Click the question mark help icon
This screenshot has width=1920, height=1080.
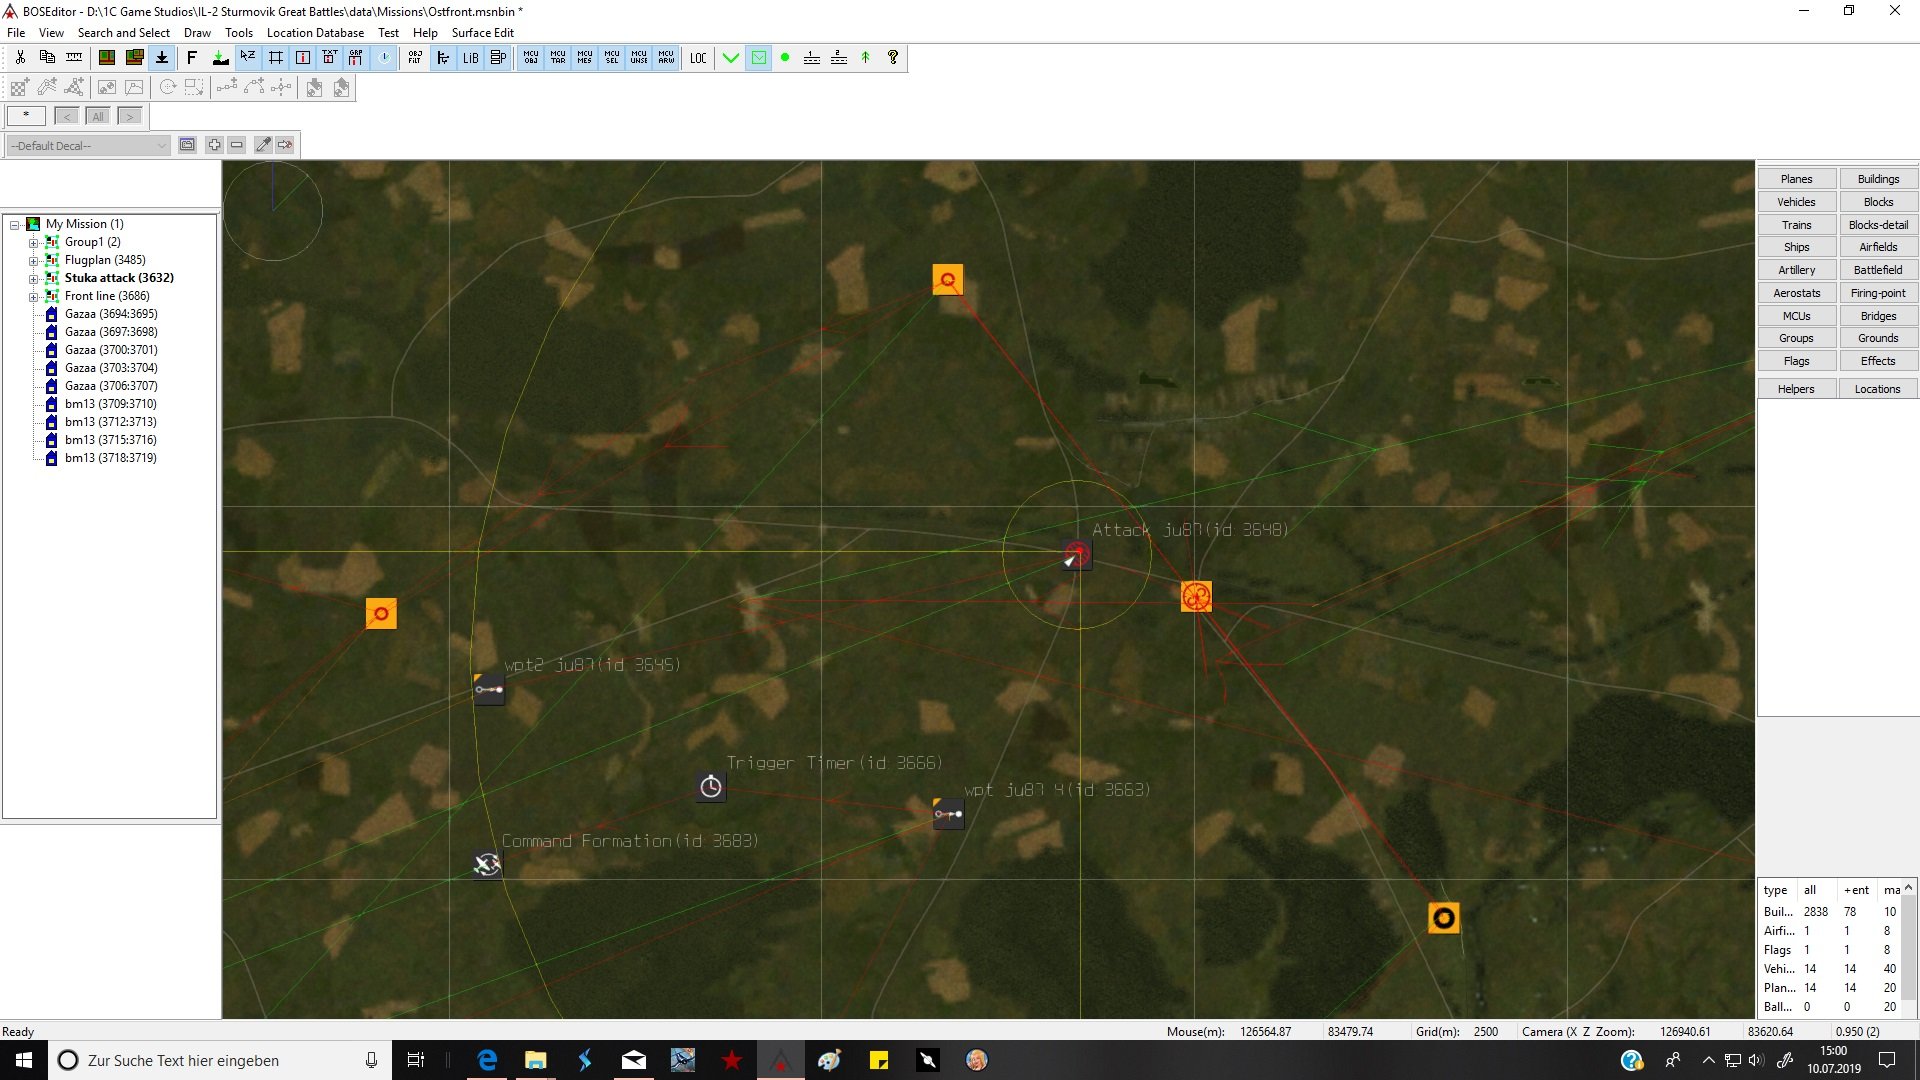893,58
